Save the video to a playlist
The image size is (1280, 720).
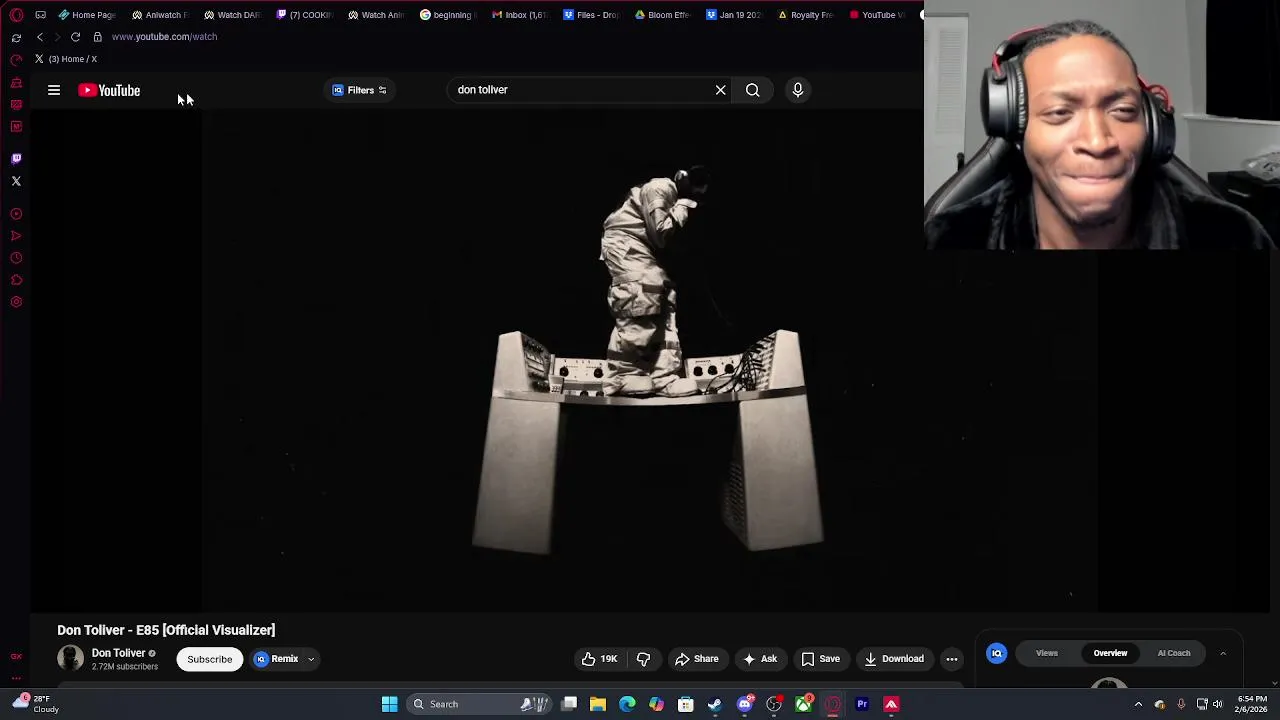[820, 659]
